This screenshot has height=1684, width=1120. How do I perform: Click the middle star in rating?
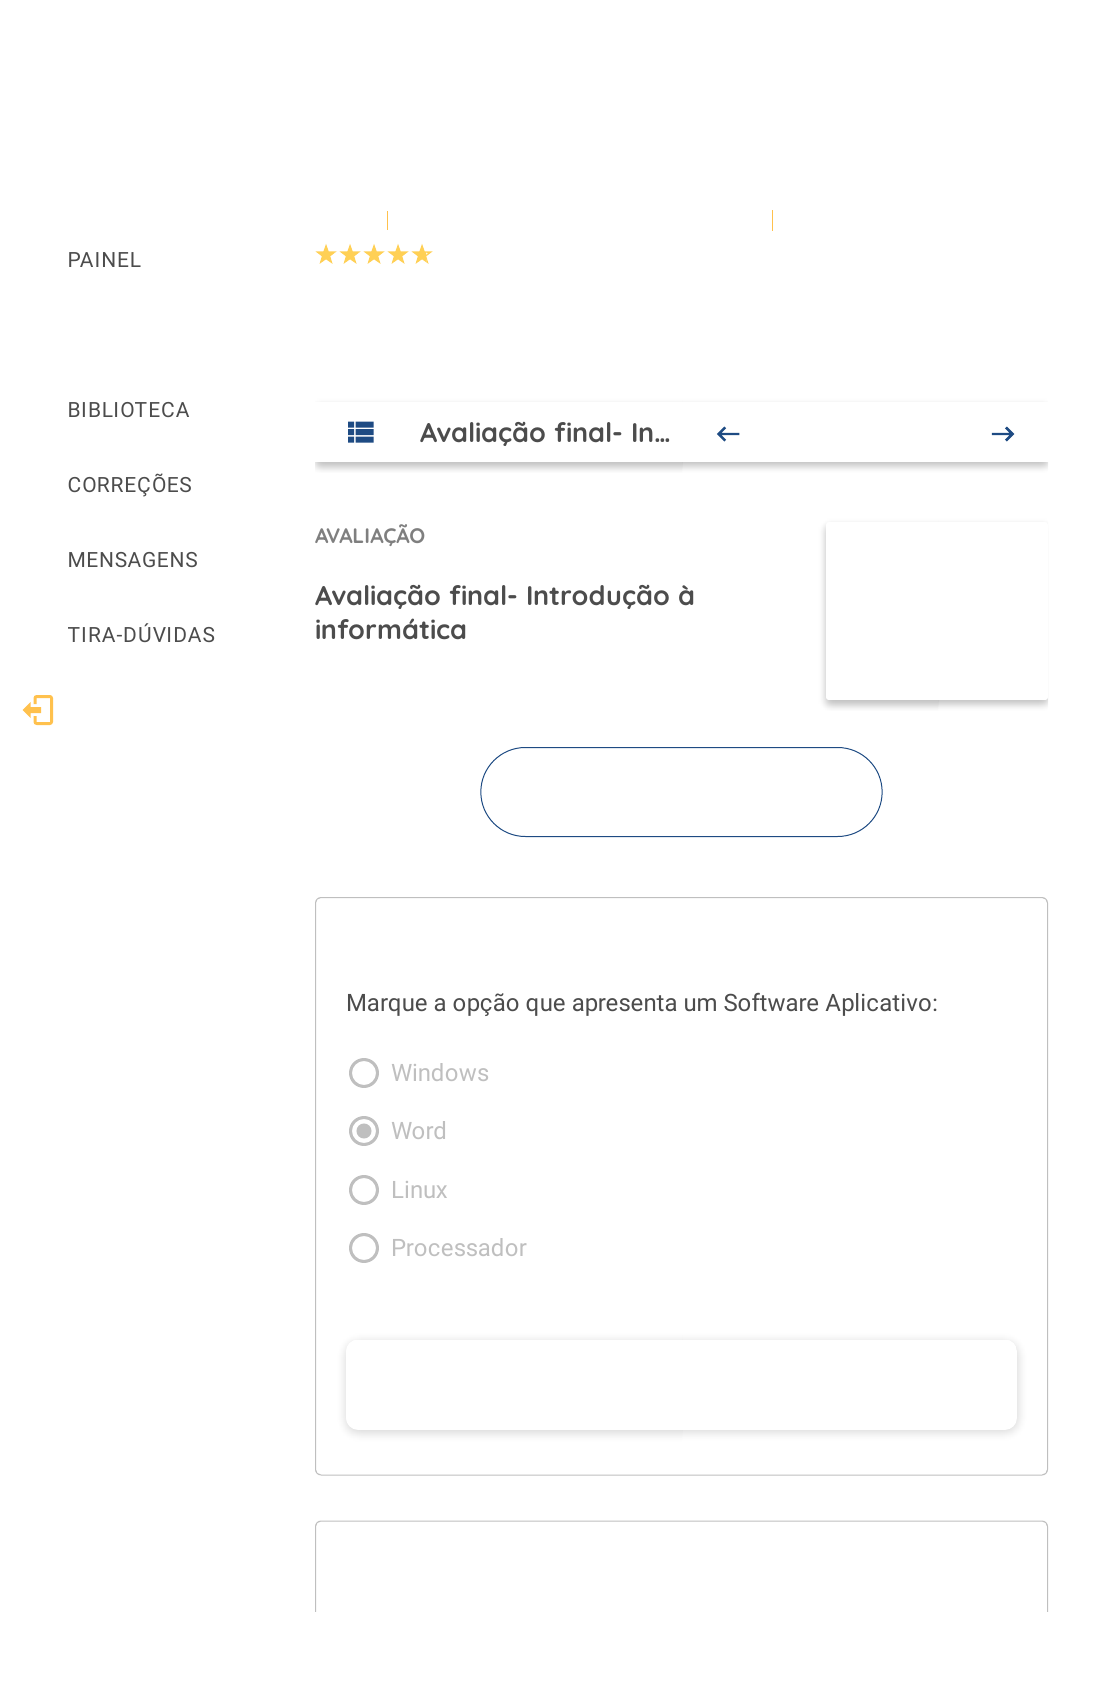coord(374,255)
